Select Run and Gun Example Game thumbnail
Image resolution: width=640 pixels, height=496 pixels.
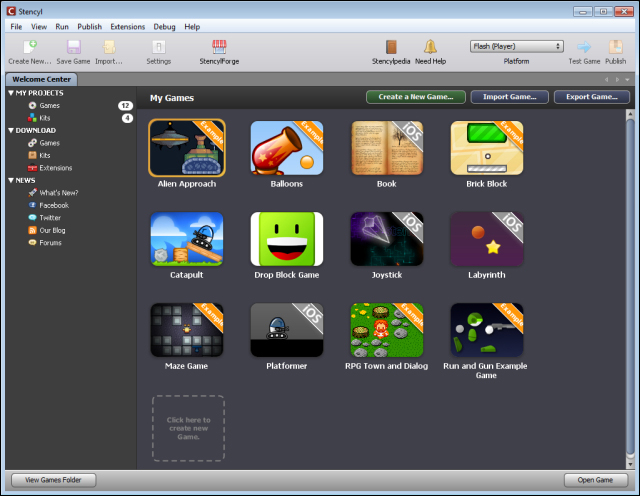point(487,330)
